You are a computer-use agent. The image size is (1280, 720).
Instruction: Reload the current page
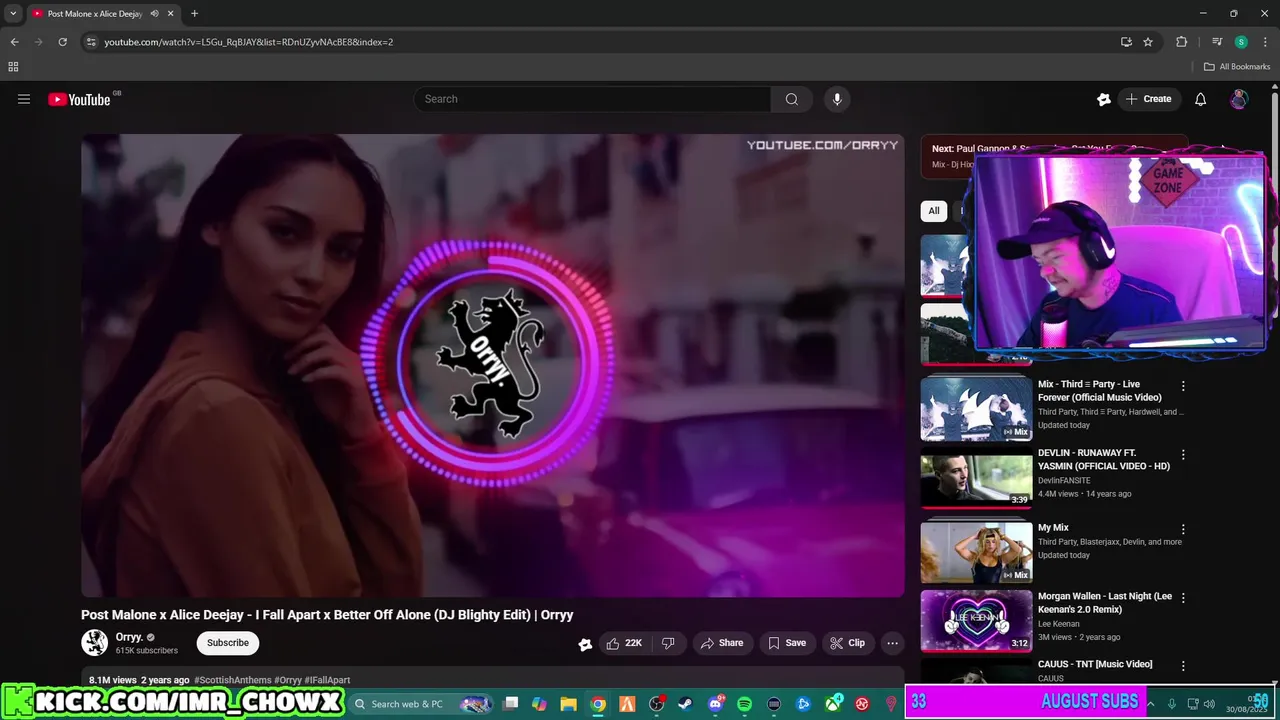pyautogui.click(x=62, y=42)
